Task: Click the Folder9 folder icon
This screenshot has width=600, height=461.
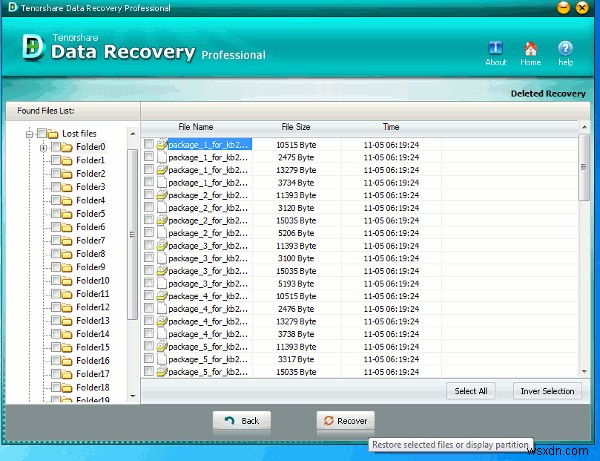Action: coord(67,267)
